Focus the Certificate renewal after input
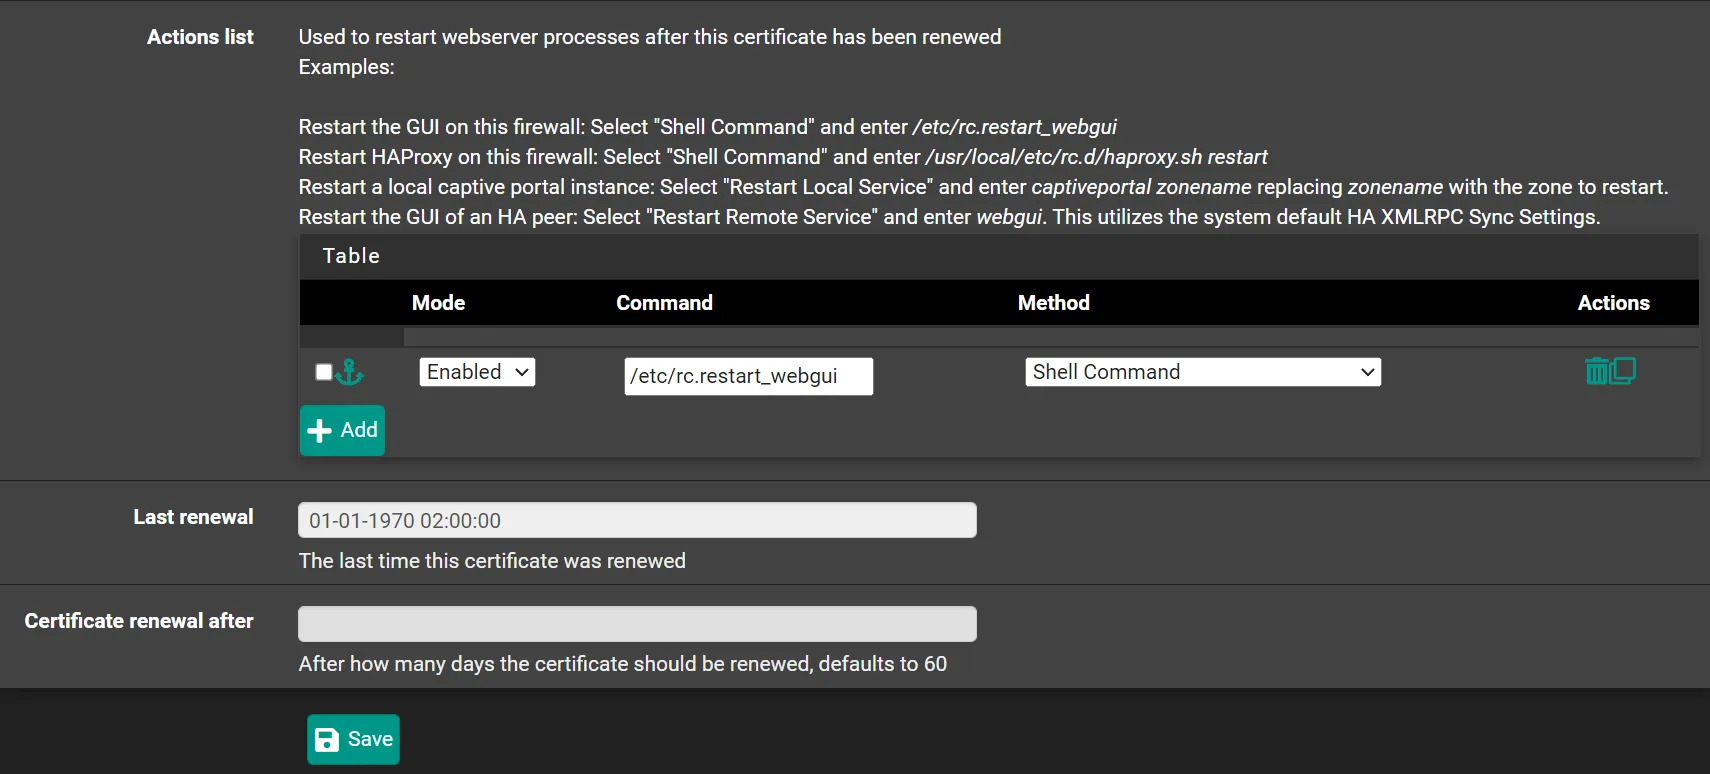The height and width of the screenshot is (774, 1710). tap(637, 624)
